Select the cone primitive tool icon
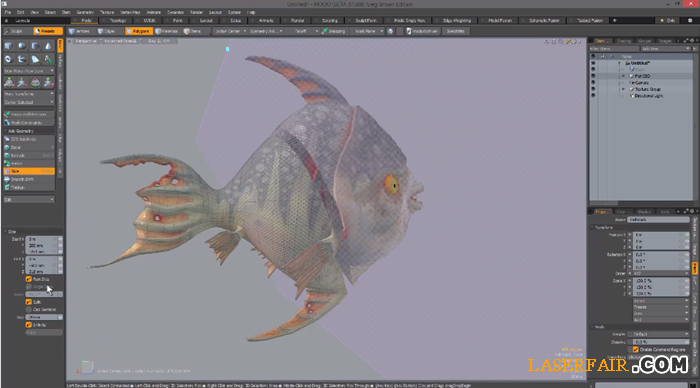Image resolution: width=700 pixels, height=388 pixels. (x=48, y=46)
